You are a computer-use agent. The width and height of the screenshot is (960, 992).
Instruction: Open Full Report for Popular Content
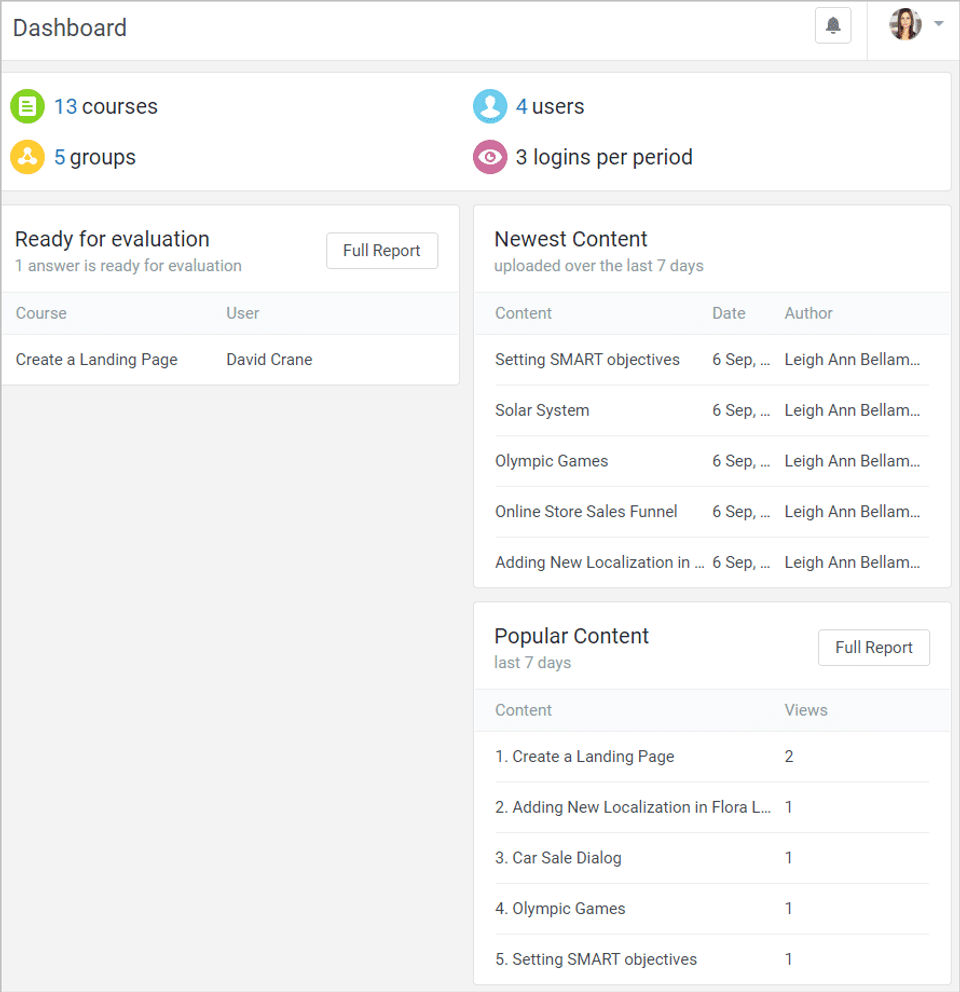click(x=873, y=647)
